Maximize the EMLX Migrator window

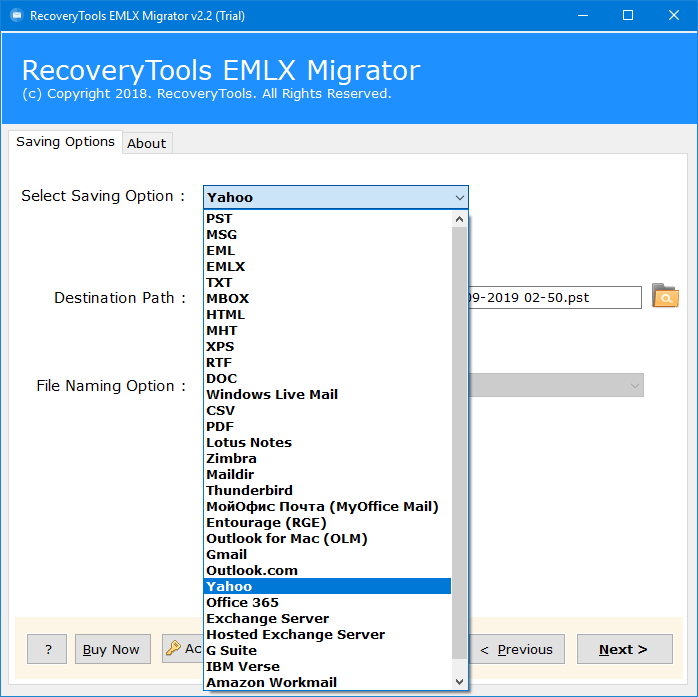(628, 16)
